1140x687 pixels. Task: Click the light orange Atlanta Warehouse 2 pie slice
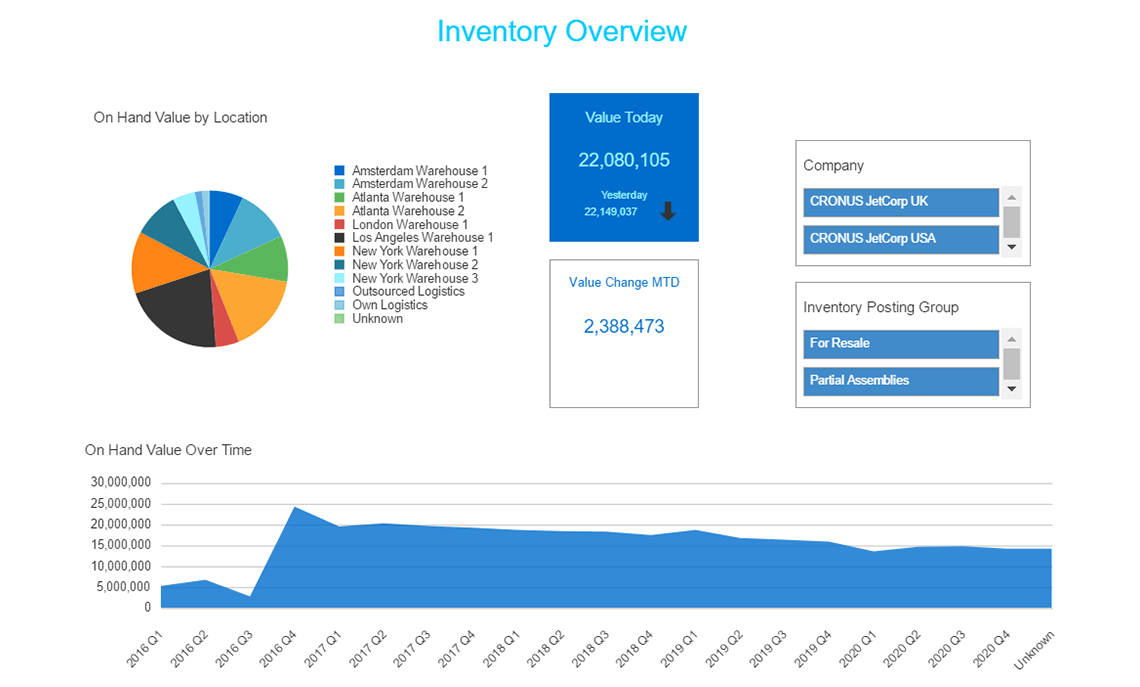251,302
